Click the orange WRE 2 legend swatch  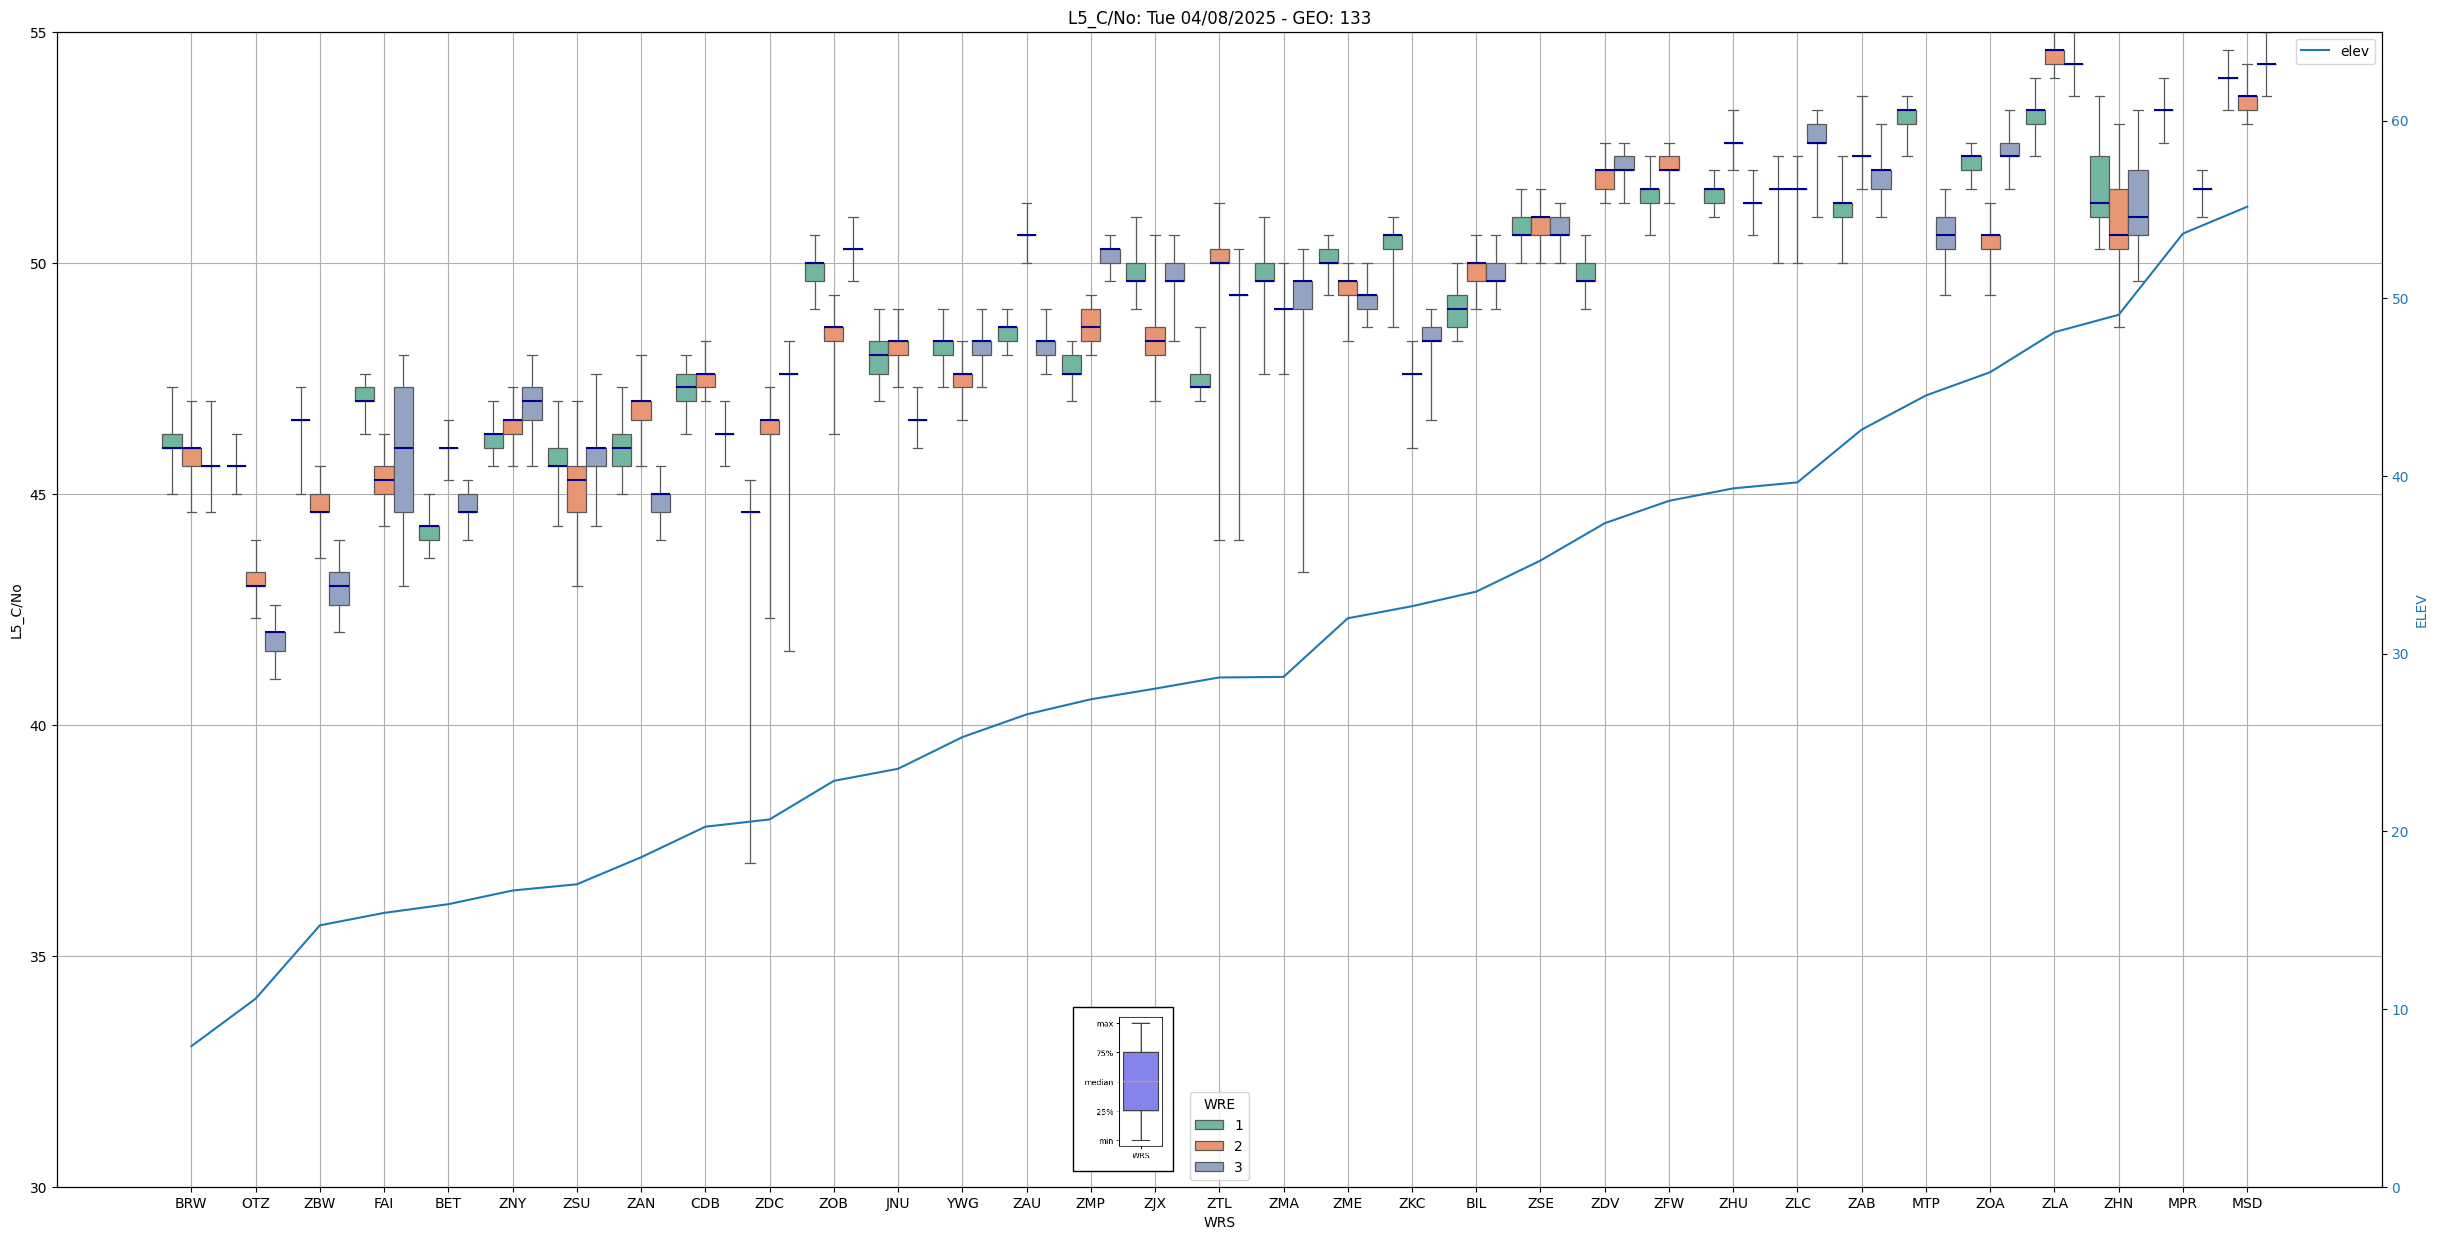(1208, 1146)
